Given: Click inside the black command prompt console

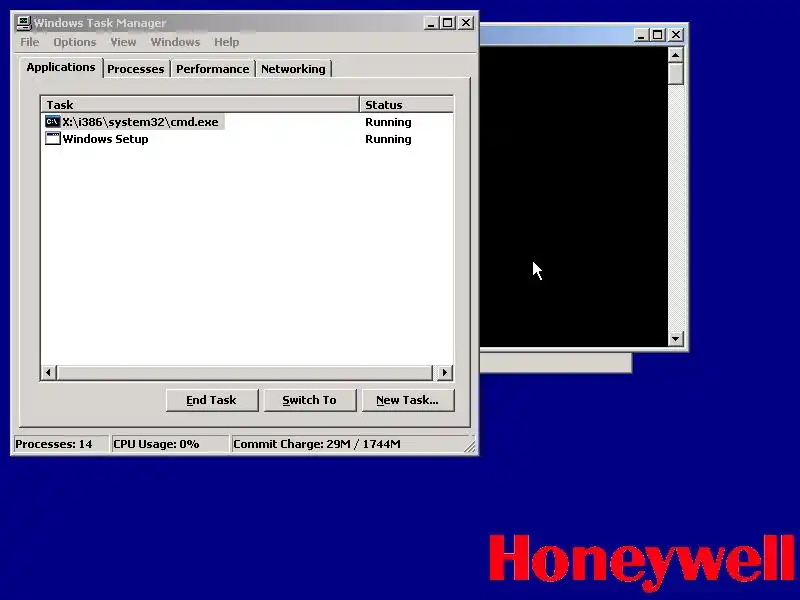Looking at the screenshot, I should 573,196.
